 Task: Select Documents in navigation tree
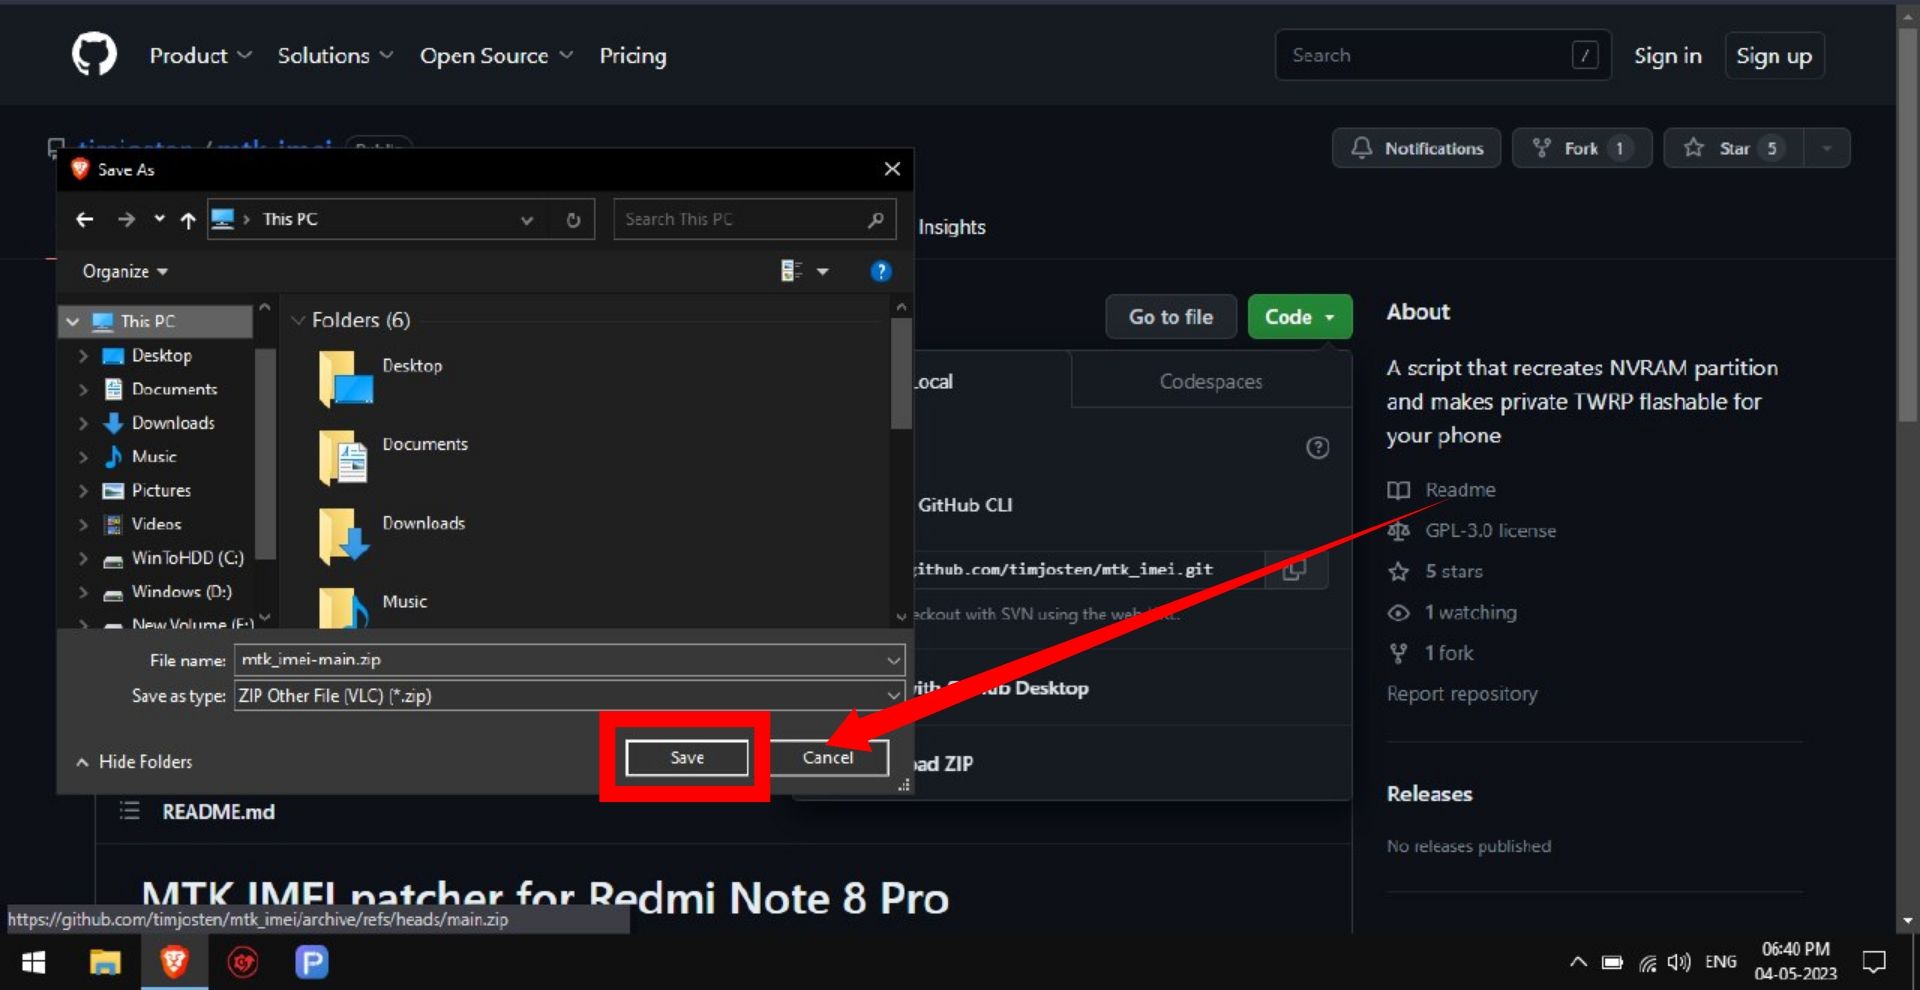174,389
